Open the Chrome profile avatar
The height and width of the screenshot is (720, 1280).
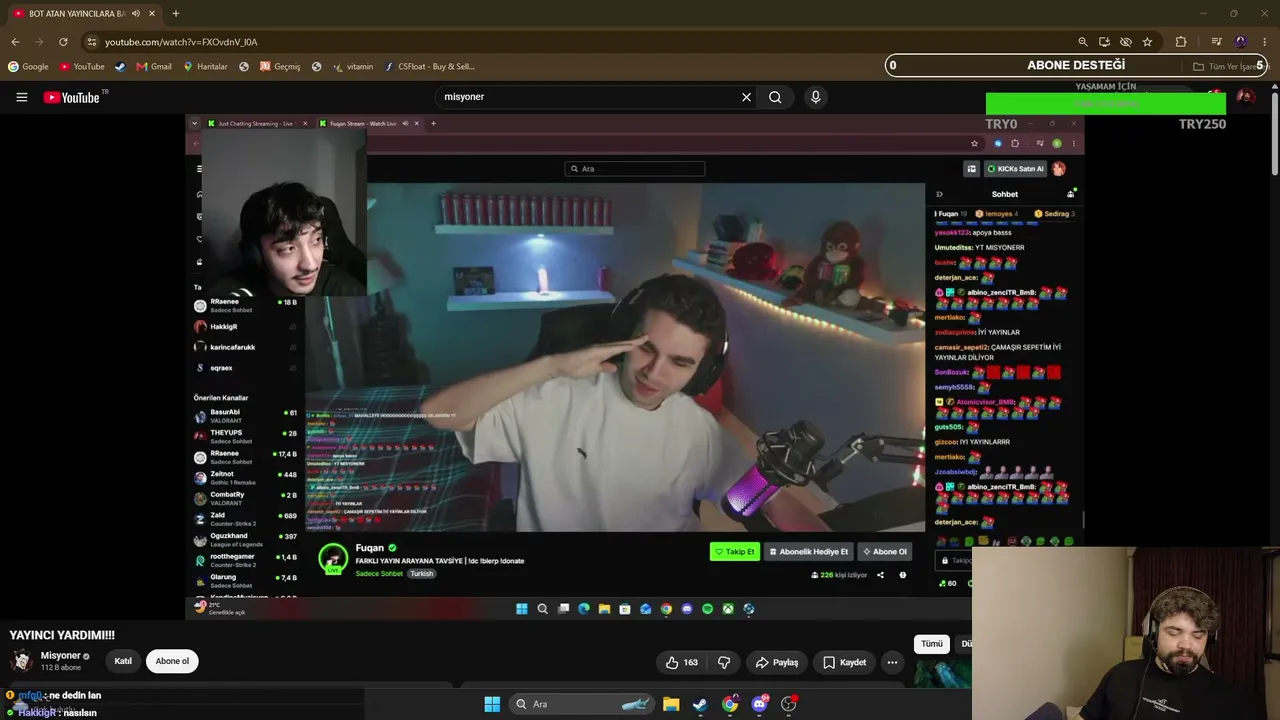pyautogui.click(x=1241, y=42)
